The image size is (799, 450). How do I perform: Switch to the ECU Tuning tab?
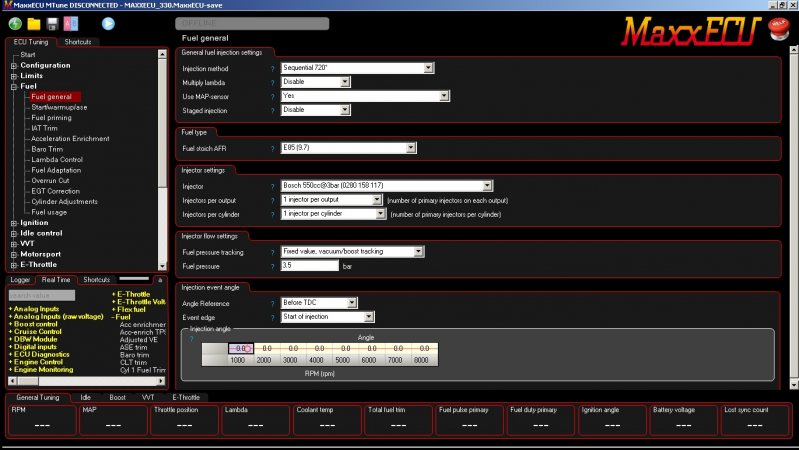point(31,42)
